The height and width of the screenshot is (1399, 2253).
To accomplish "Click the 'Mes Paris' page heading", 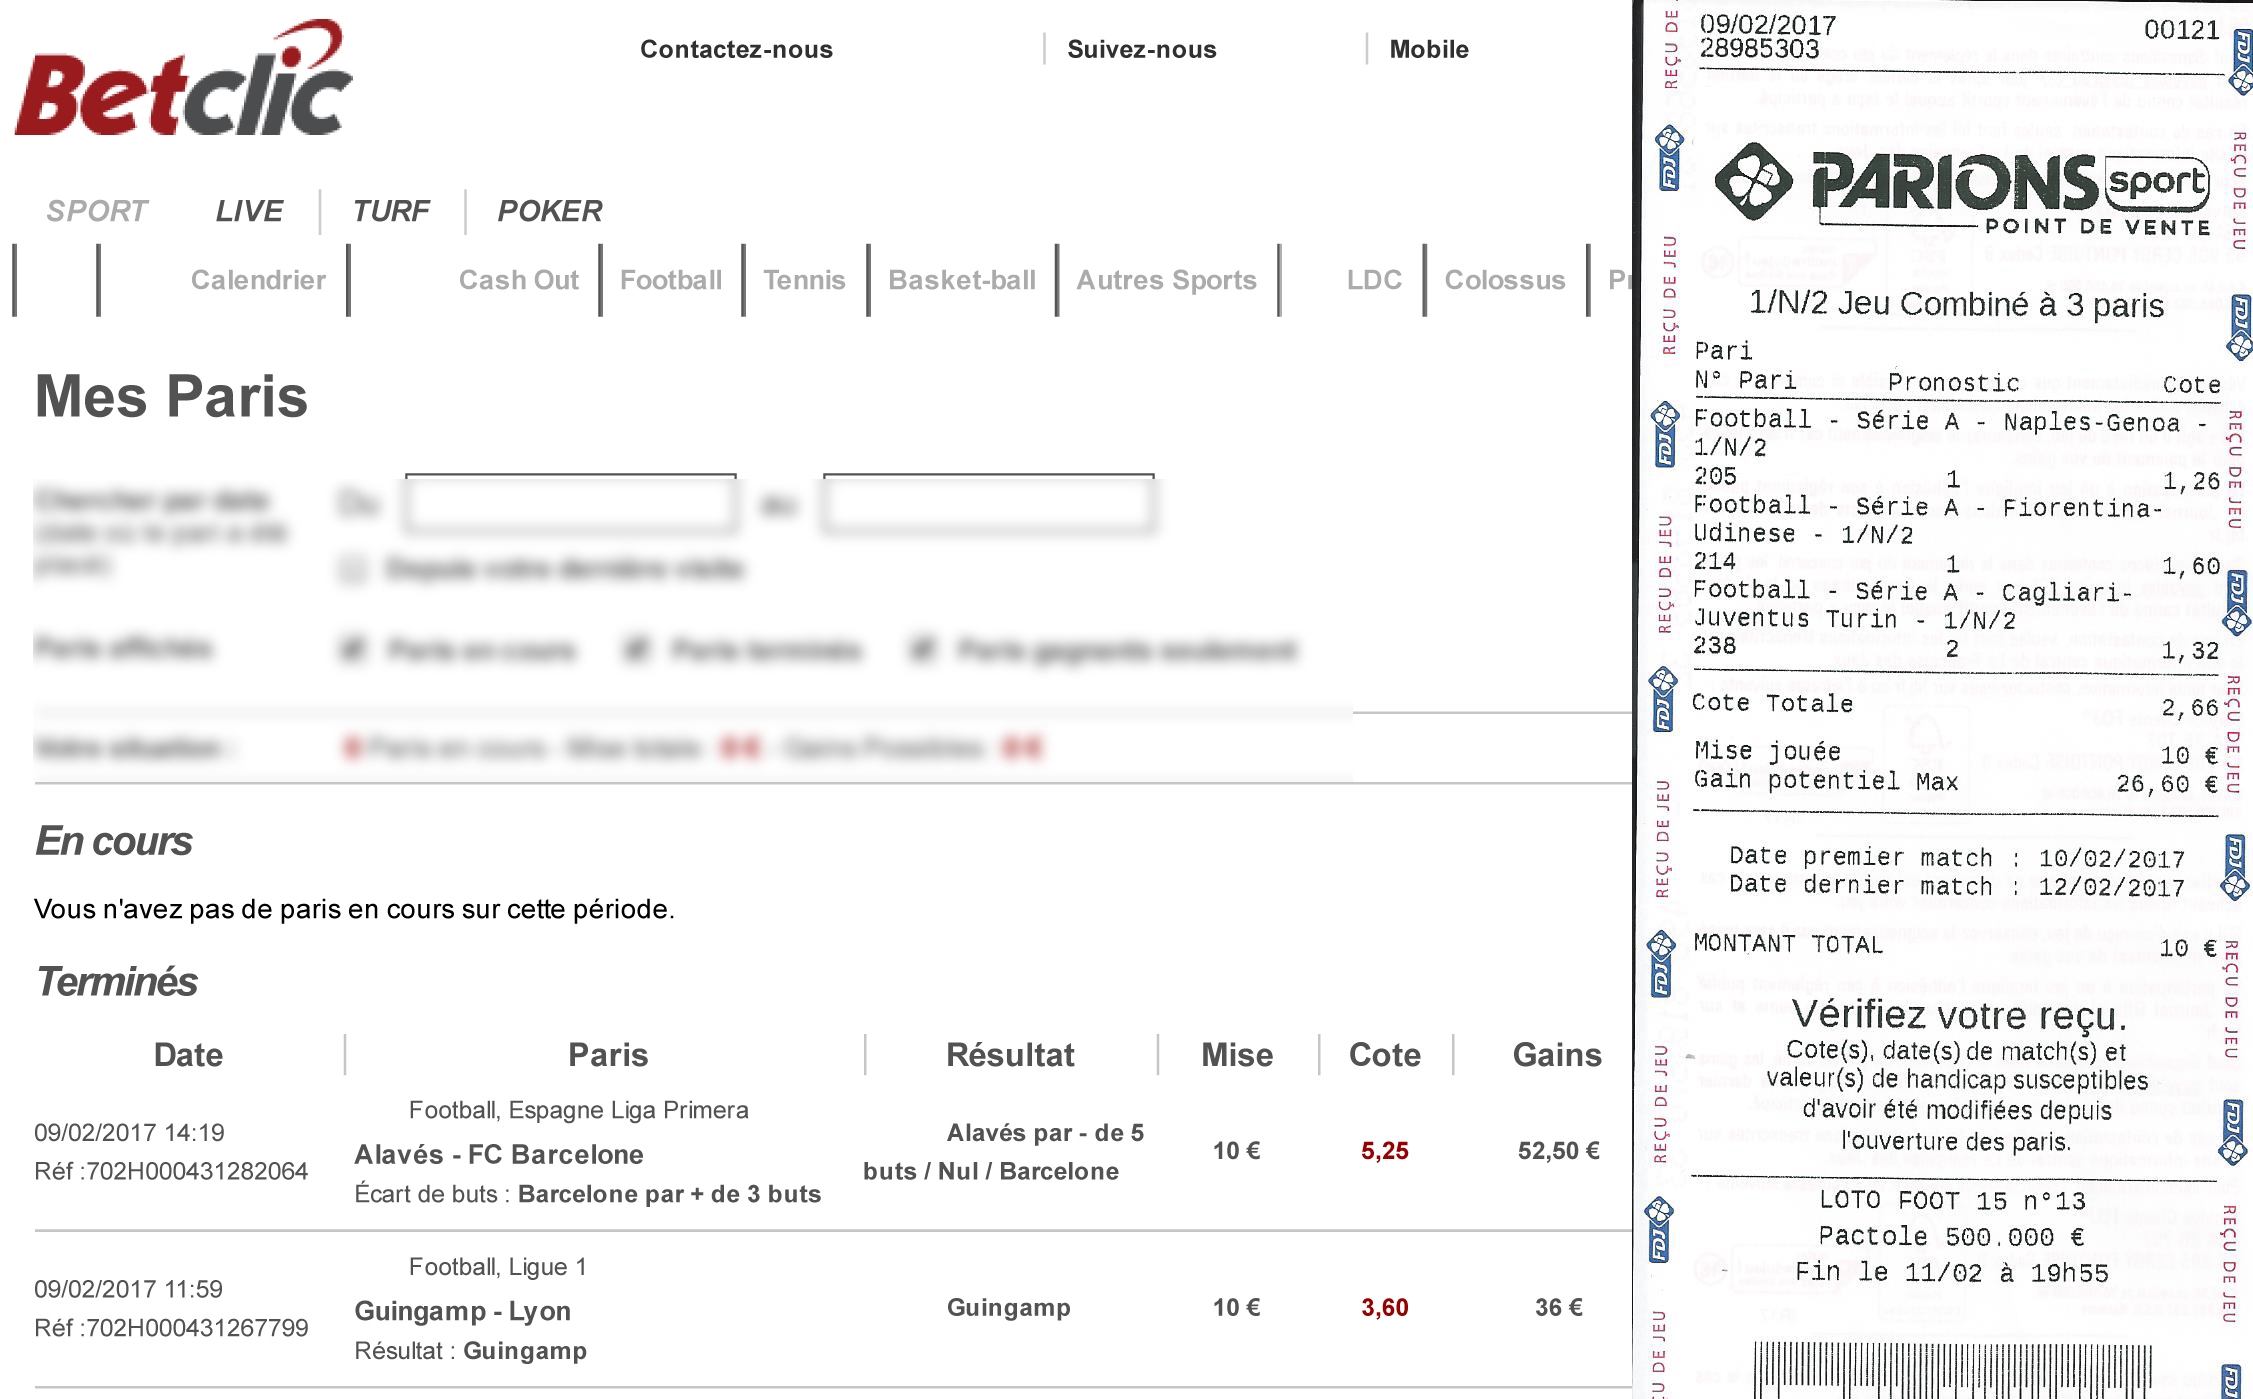I will click(x=171, y=397).
